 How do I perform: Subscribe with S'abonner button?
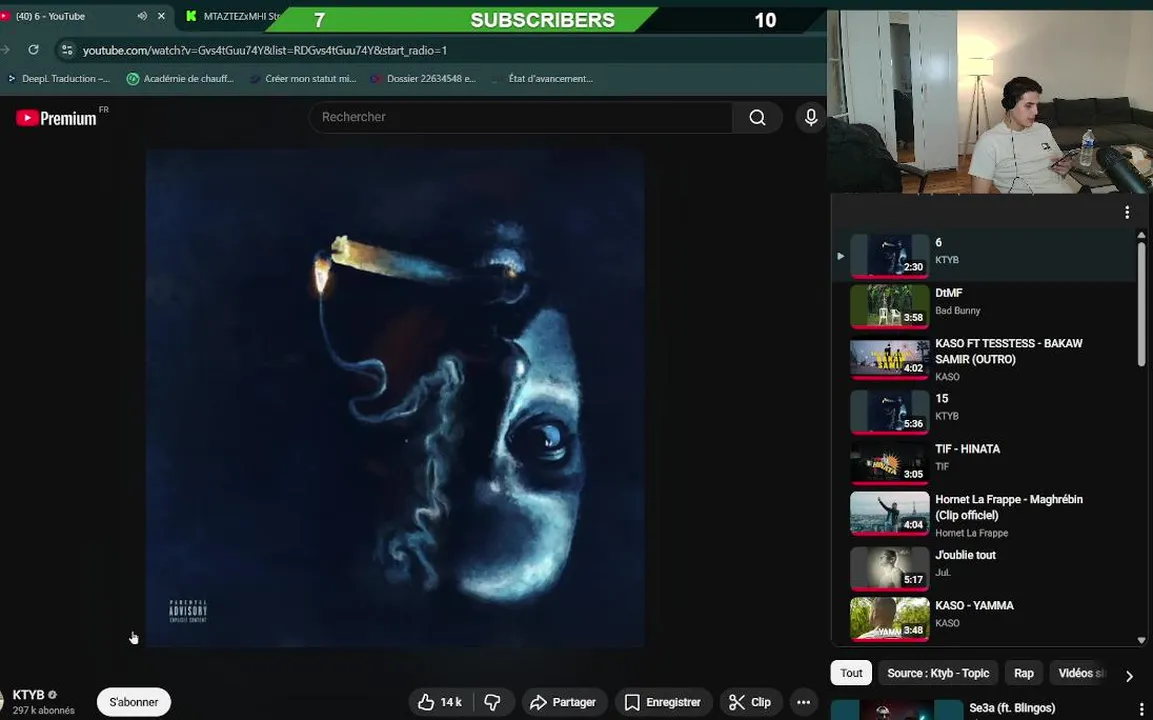click(x=134, y=702)
